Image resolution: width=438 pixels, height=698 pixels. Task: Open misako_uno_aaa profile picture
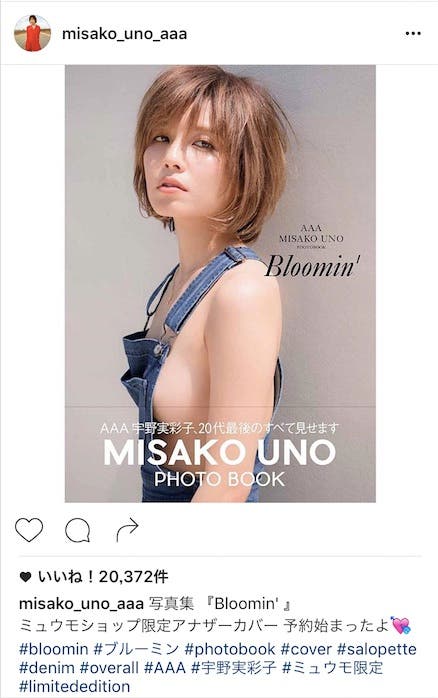(32, 33)
